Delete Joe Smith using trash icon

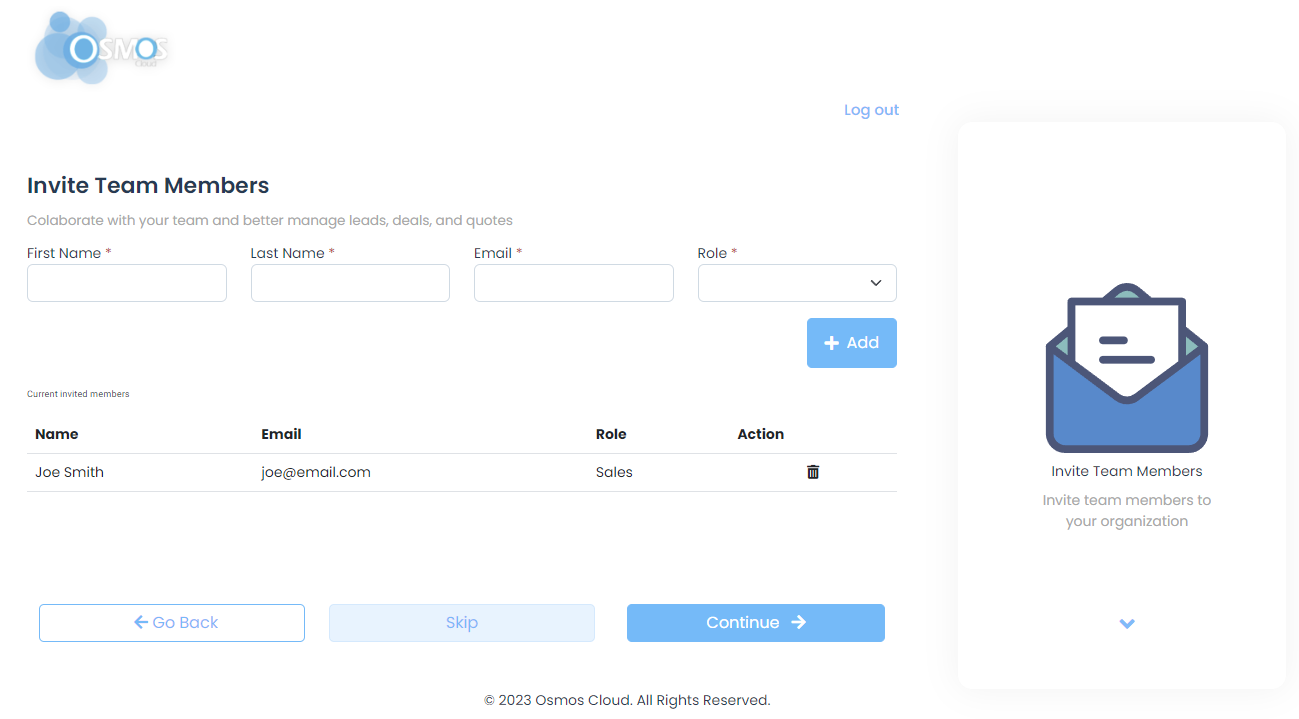click(x=813, y=472)
